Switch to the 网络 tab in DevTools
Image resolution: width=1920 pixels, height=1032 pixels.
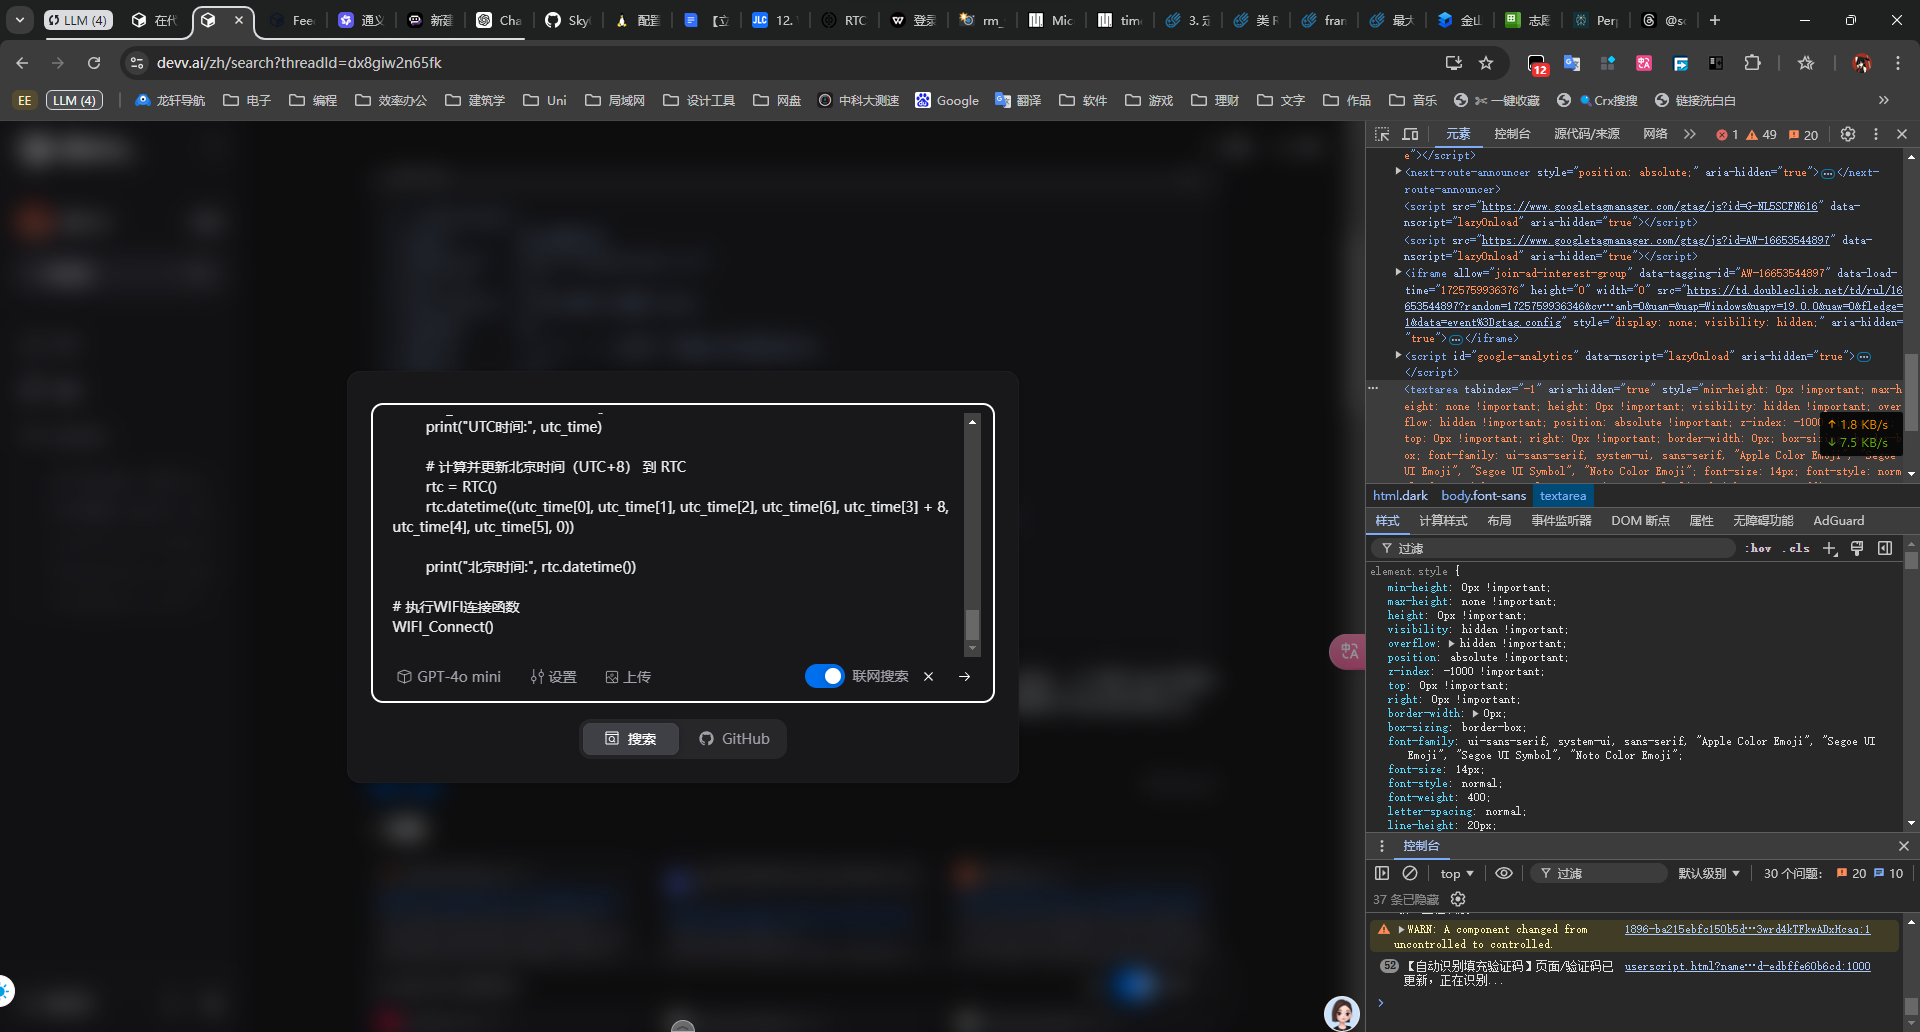1655,134
